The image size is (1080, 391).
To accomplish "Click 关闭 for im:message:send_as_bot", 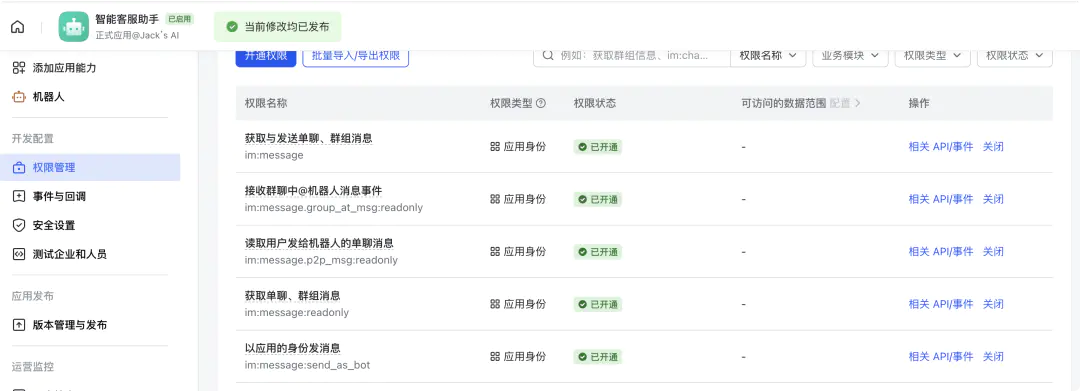I will coord(993,357).
